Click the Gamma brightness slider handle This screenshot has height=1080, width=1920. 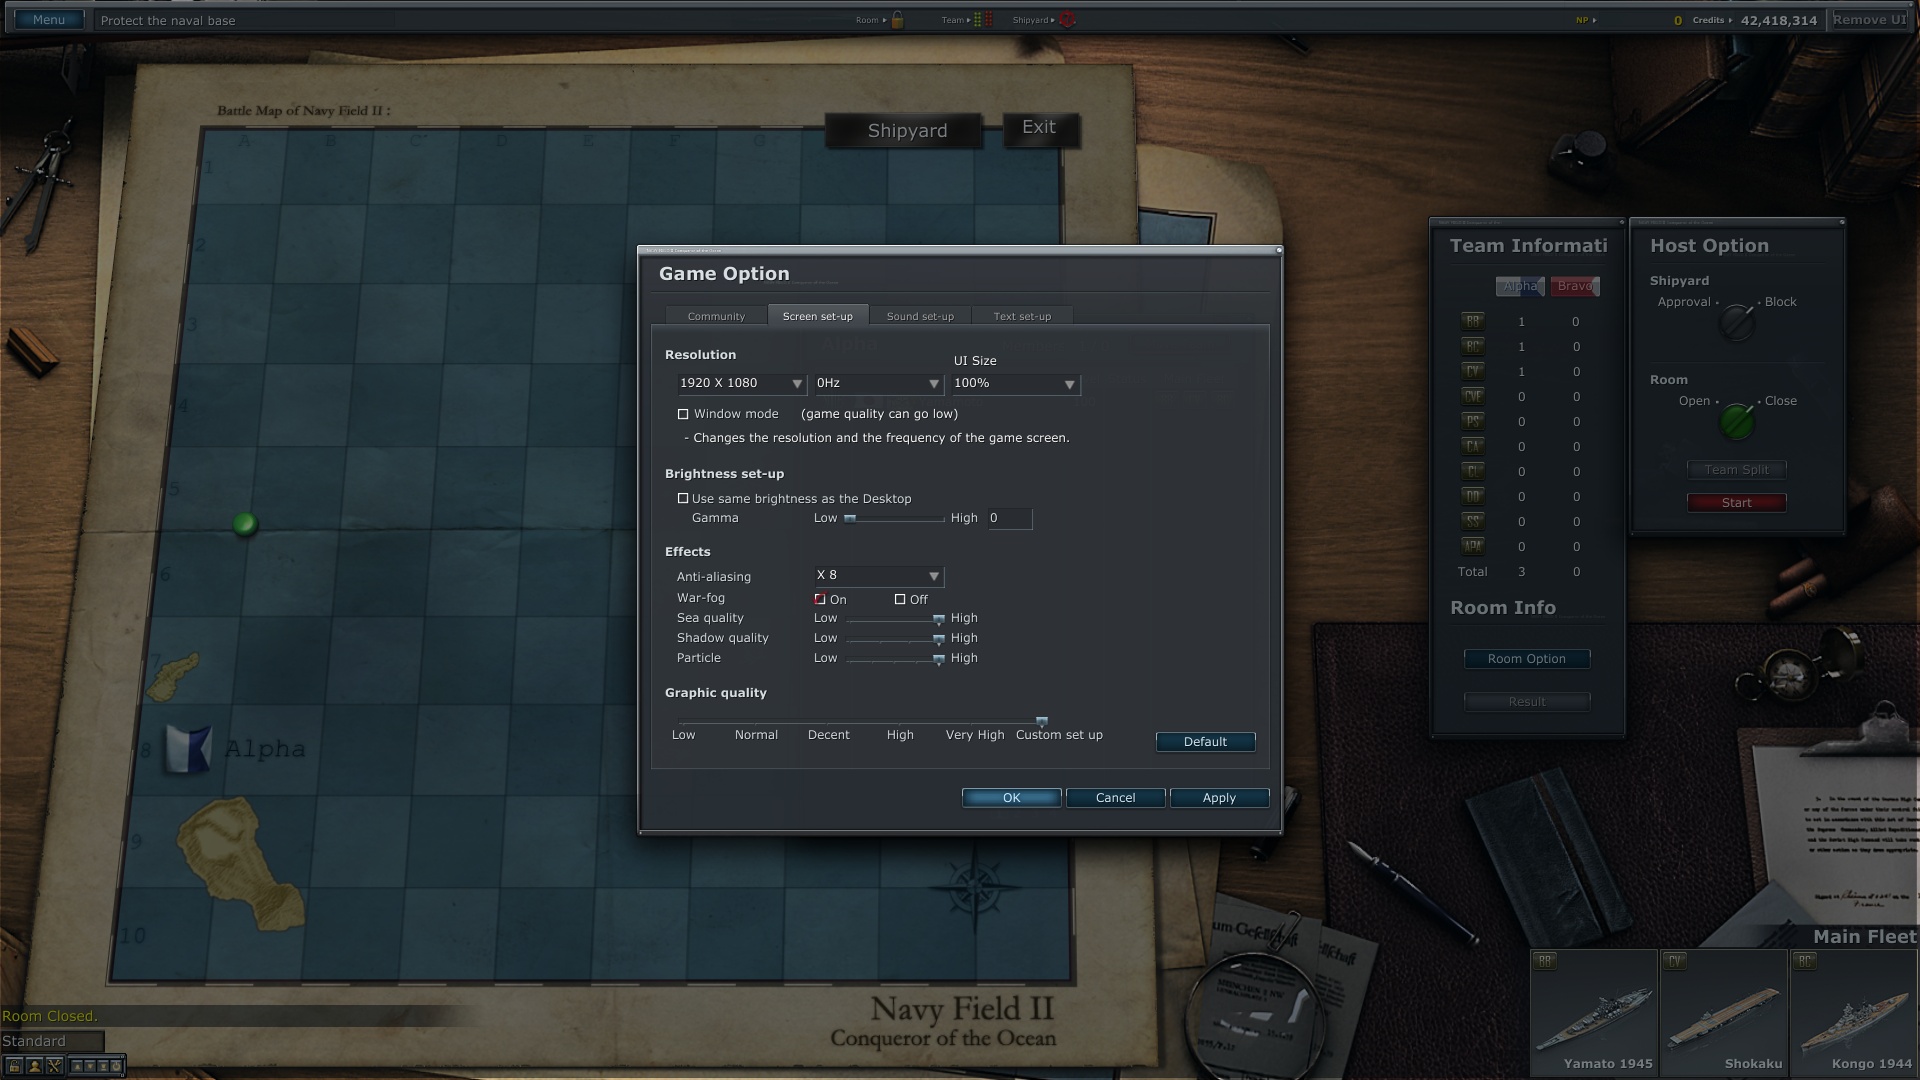(x=850, y=519)
